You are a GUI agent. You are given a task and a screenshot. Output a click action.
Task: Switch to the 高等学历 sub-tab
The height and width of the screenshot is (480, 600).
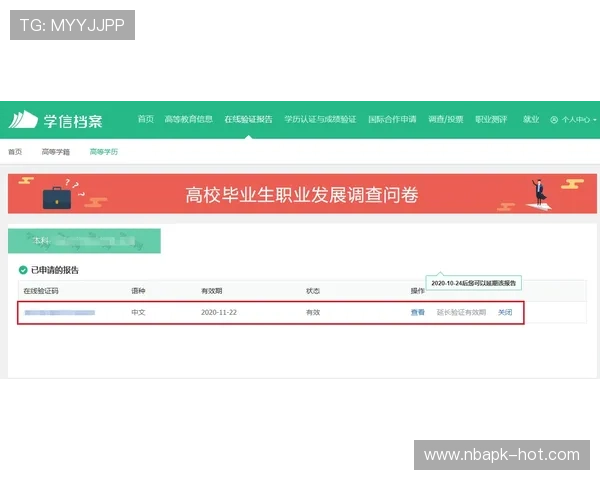pyautogui.click(x=104, y=152)
